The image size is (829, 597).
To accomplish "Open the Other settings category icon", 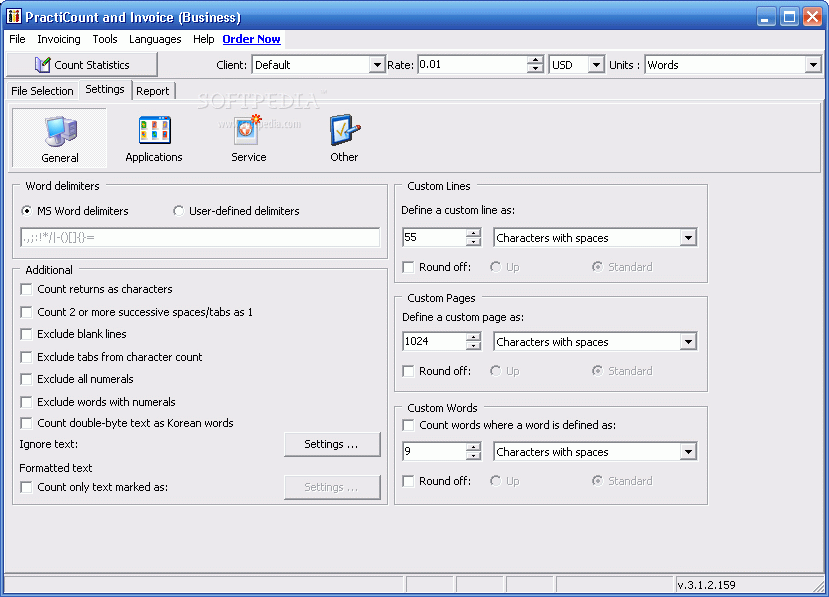I will [344, 139].
